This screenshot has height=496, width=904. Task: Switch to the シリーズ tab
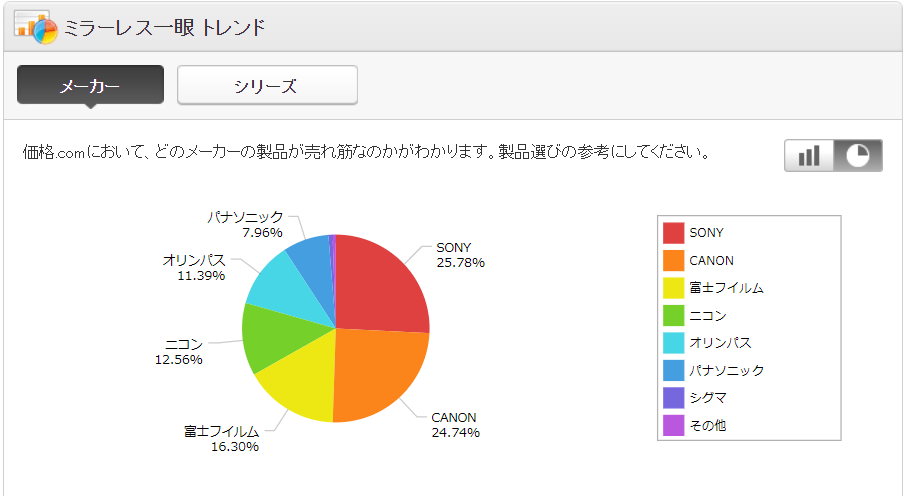tap(268, 85)
